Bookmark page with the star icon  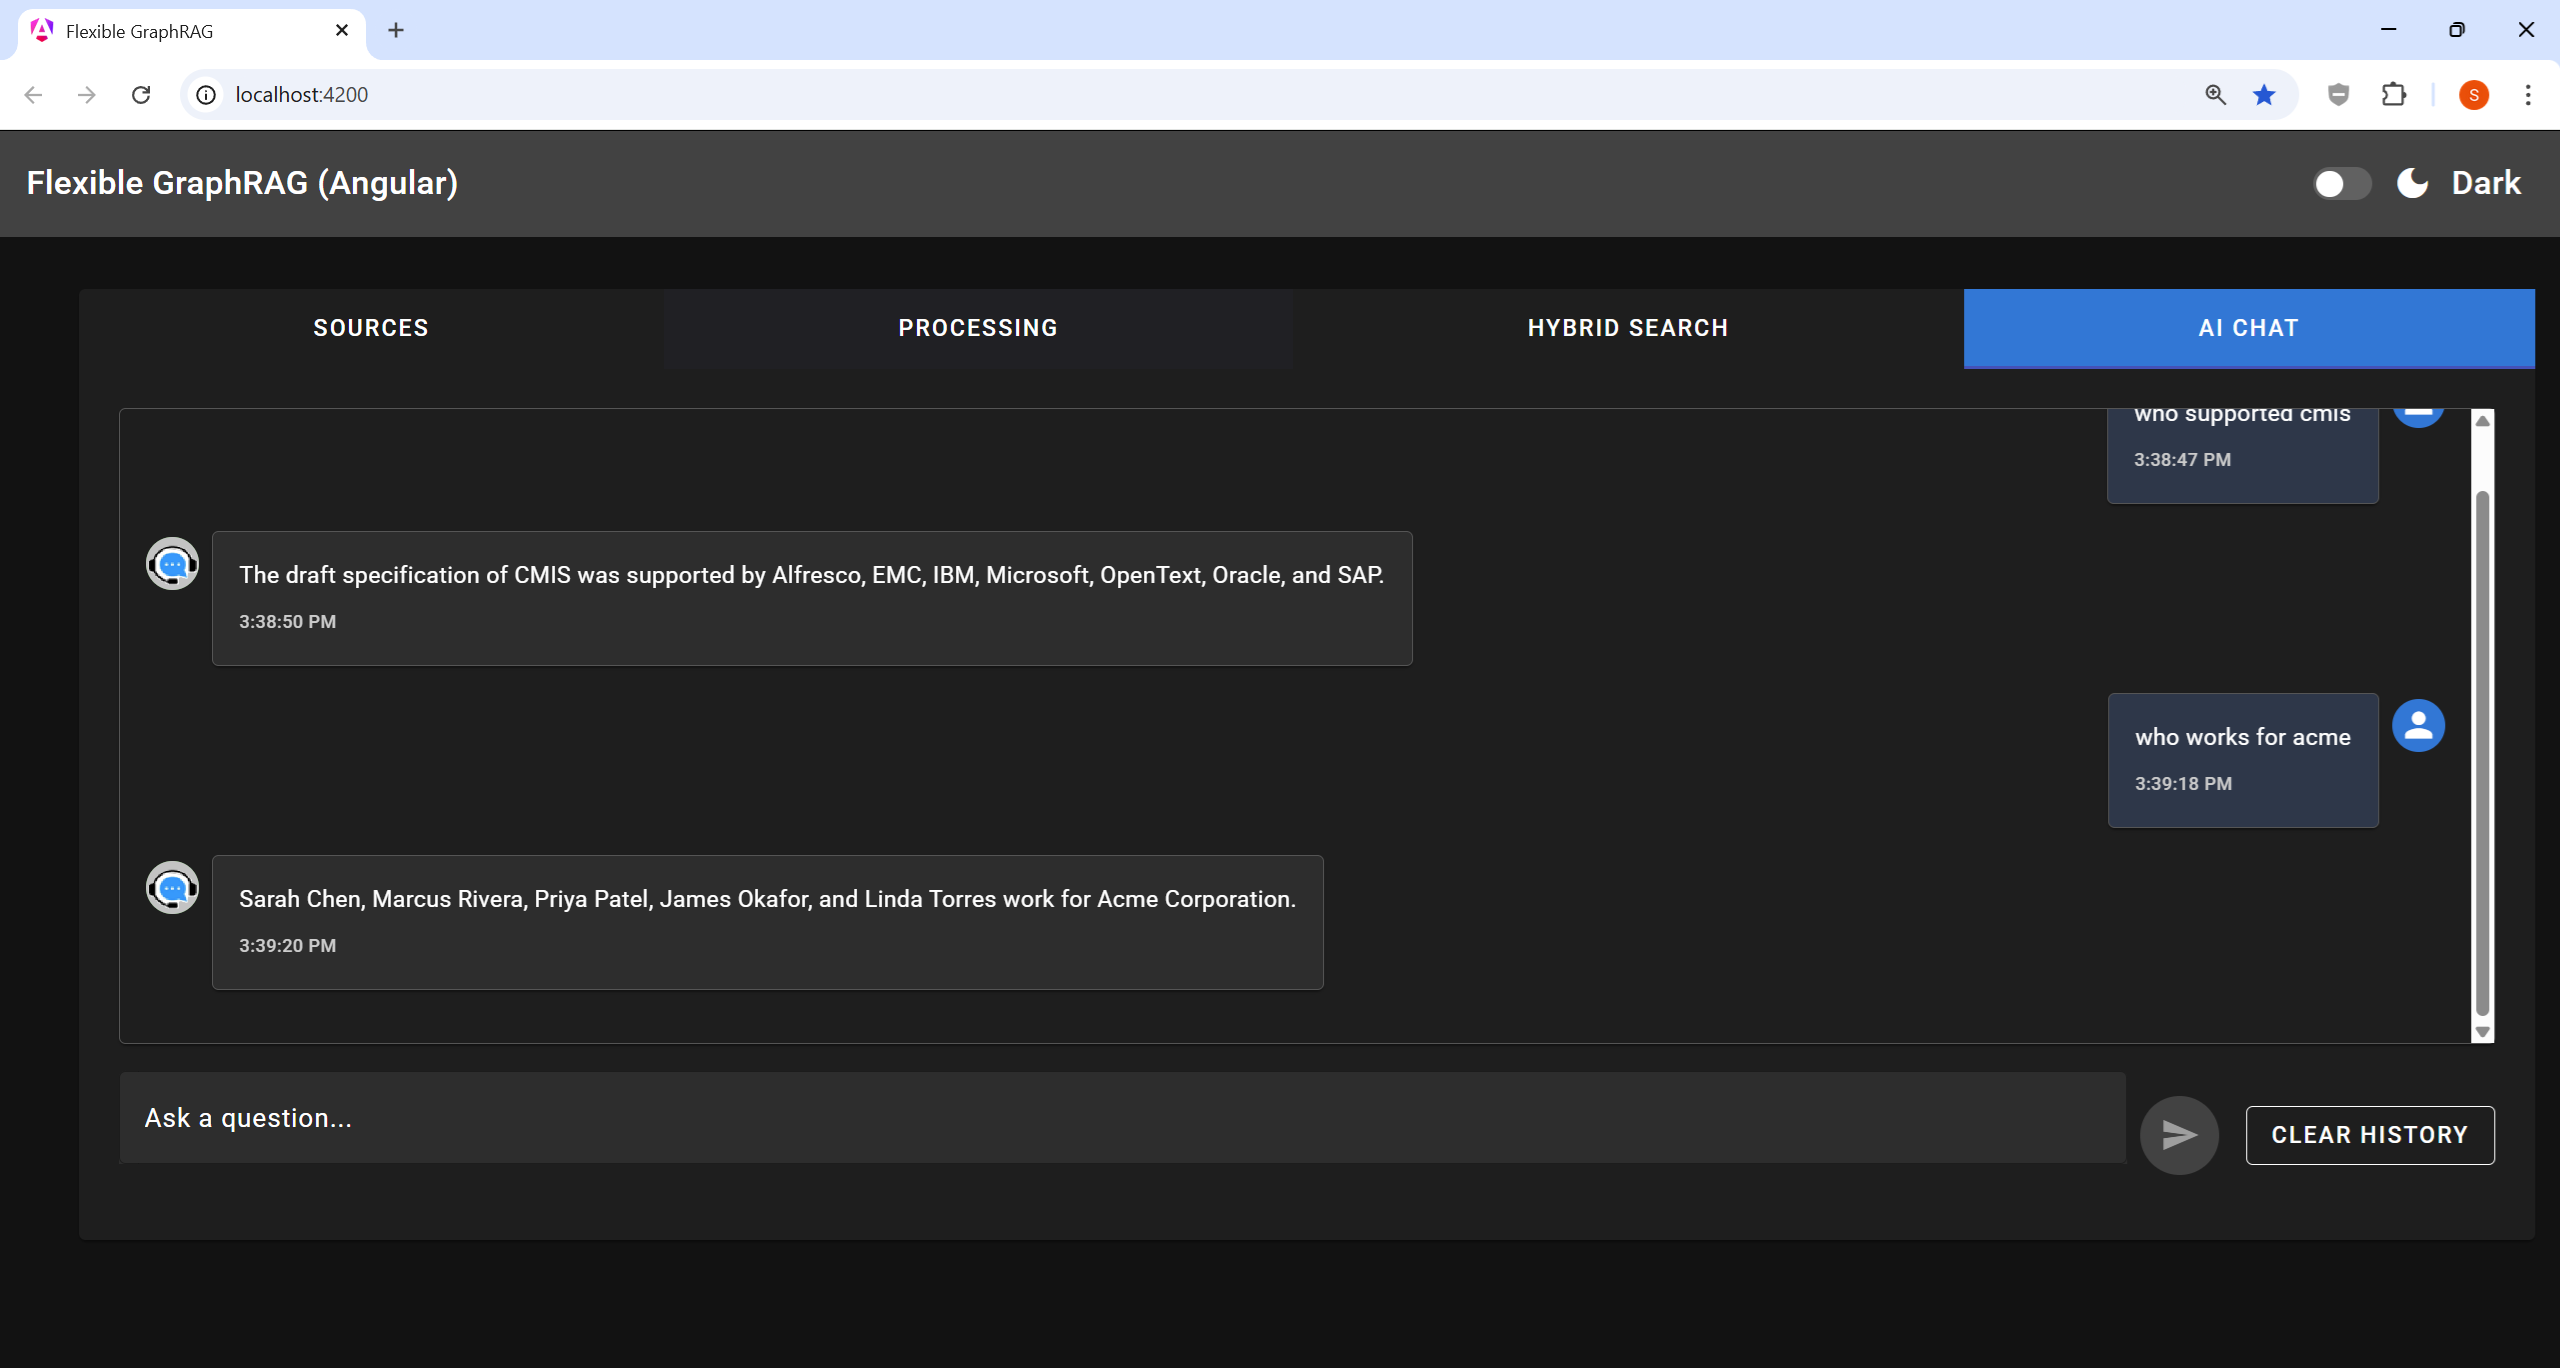(x=2264, y=95)
